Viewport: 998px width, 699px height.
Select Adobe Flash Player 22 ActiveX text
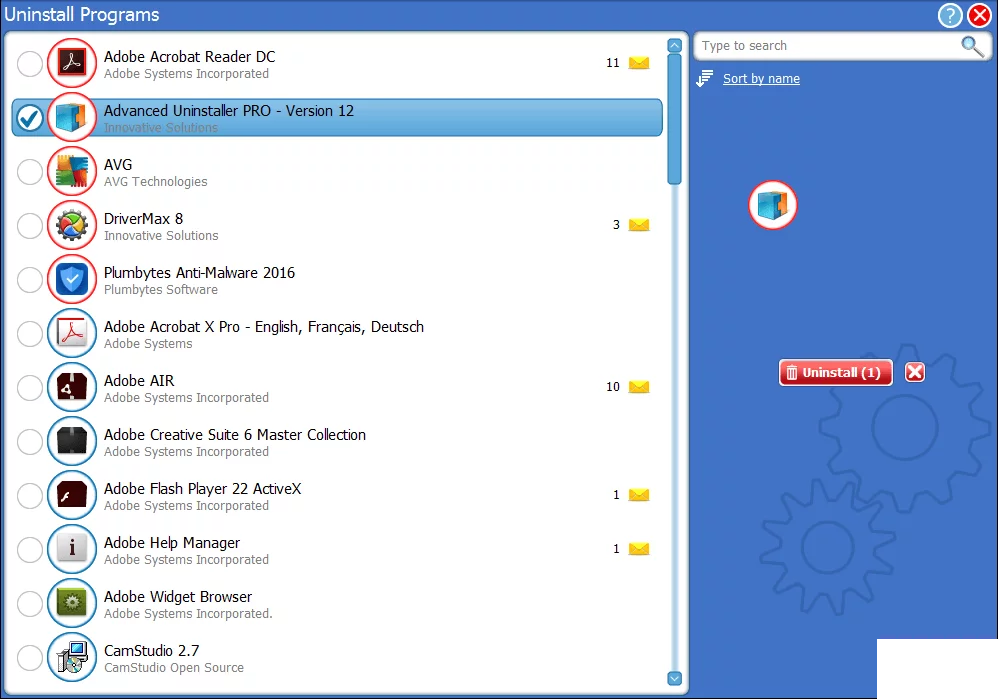click(202, 489)
